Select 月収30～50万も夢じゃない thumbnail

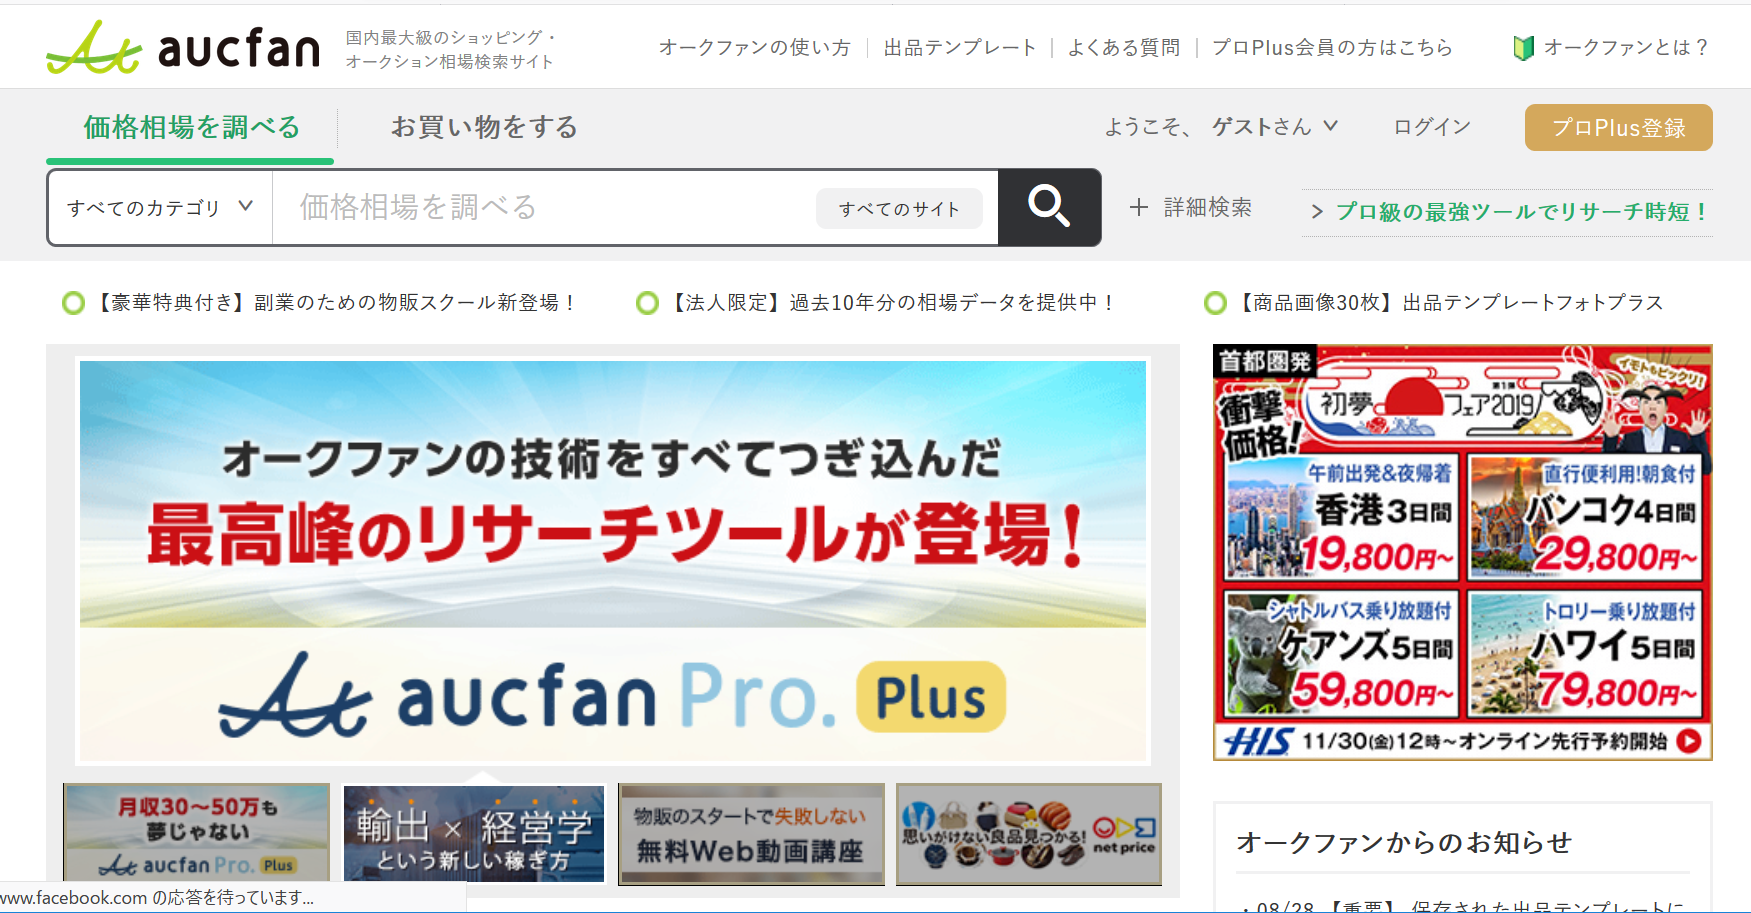point(196,833)
